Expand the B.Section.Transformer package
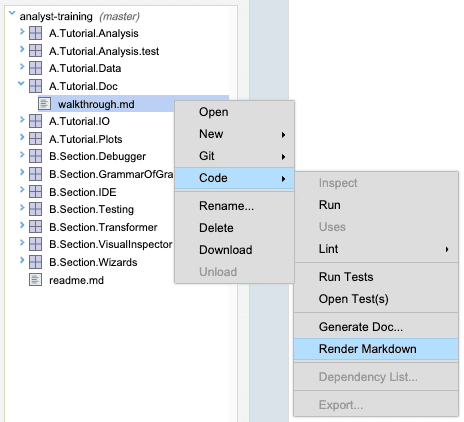The width and height of the screenshot is (464, 422). 22,225
